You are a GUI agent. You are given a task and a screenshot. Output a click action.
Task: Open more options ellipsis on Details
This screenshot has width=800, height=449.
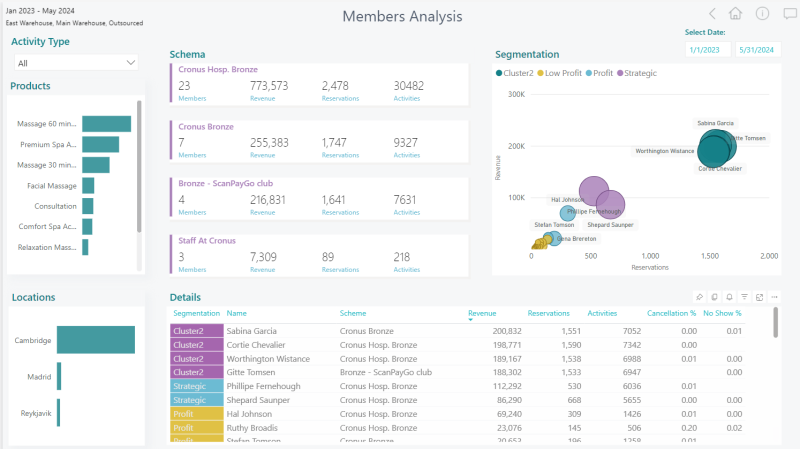tap(774, 297)
